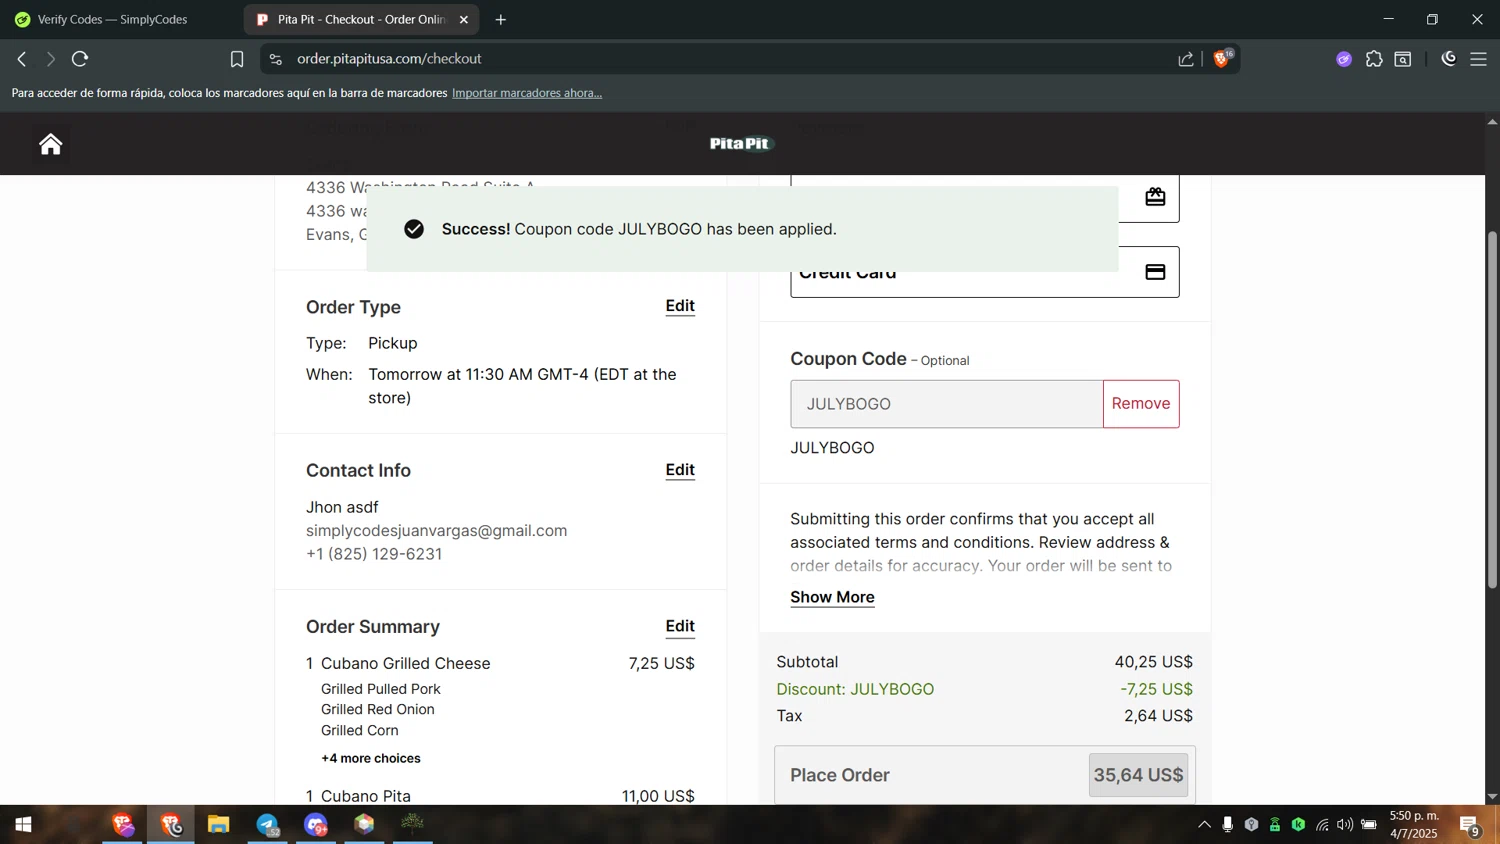
Task: Open Telegram from the taskbar
Action: (267, 825)
